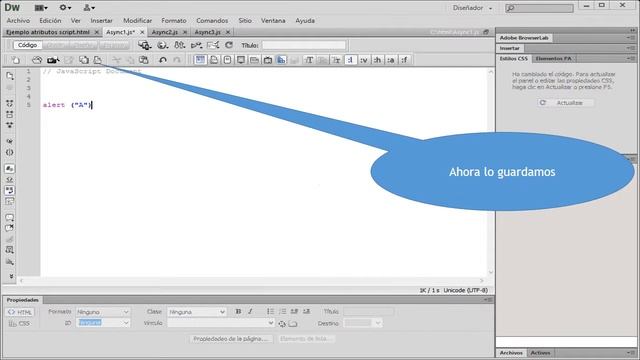The height and width of the screenshot is (360, 640).
Task: Toggle the Word Wrap button in coding toolbar
Action: point(10,191)
